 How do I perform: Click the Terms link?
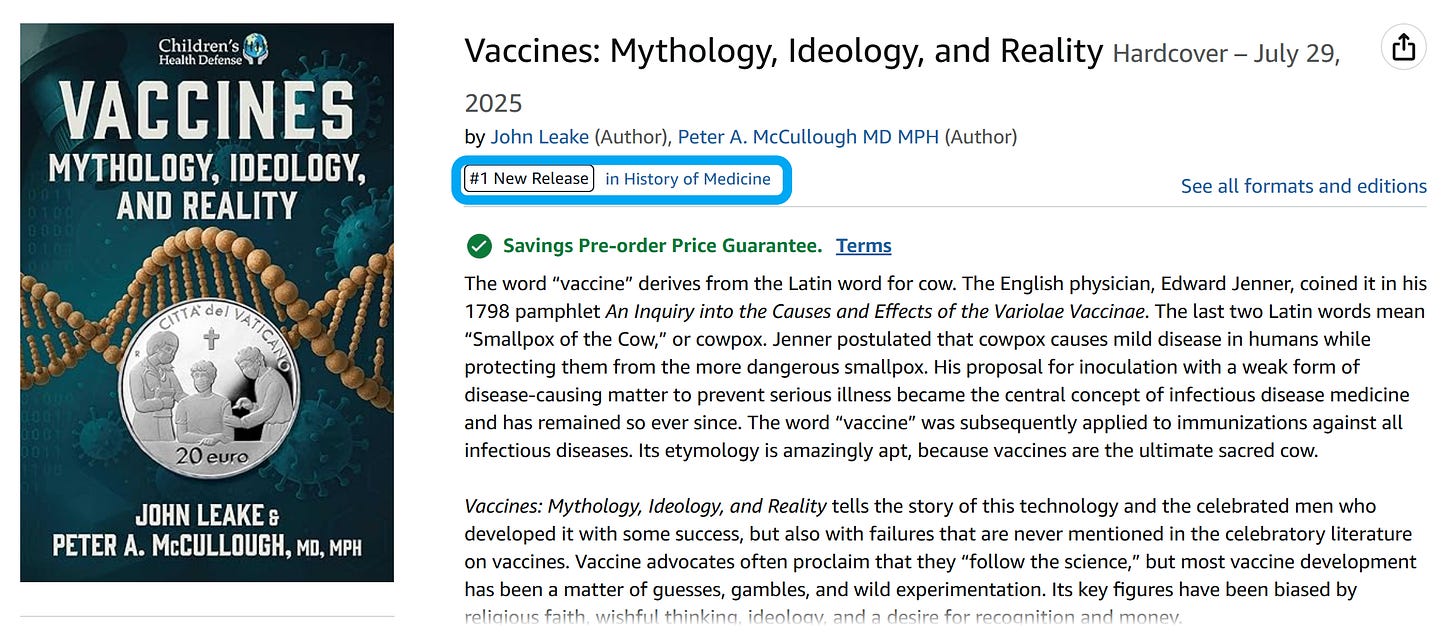(x=863, y=246)
